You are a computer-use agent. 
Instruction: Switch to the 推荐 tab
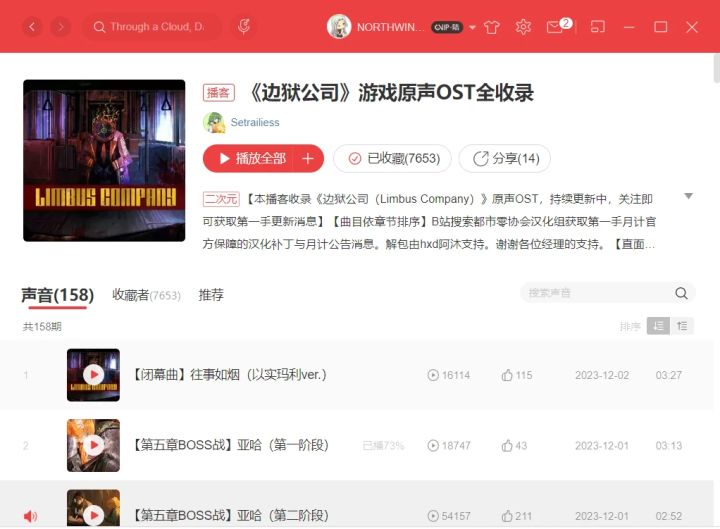tap(211, 295)
